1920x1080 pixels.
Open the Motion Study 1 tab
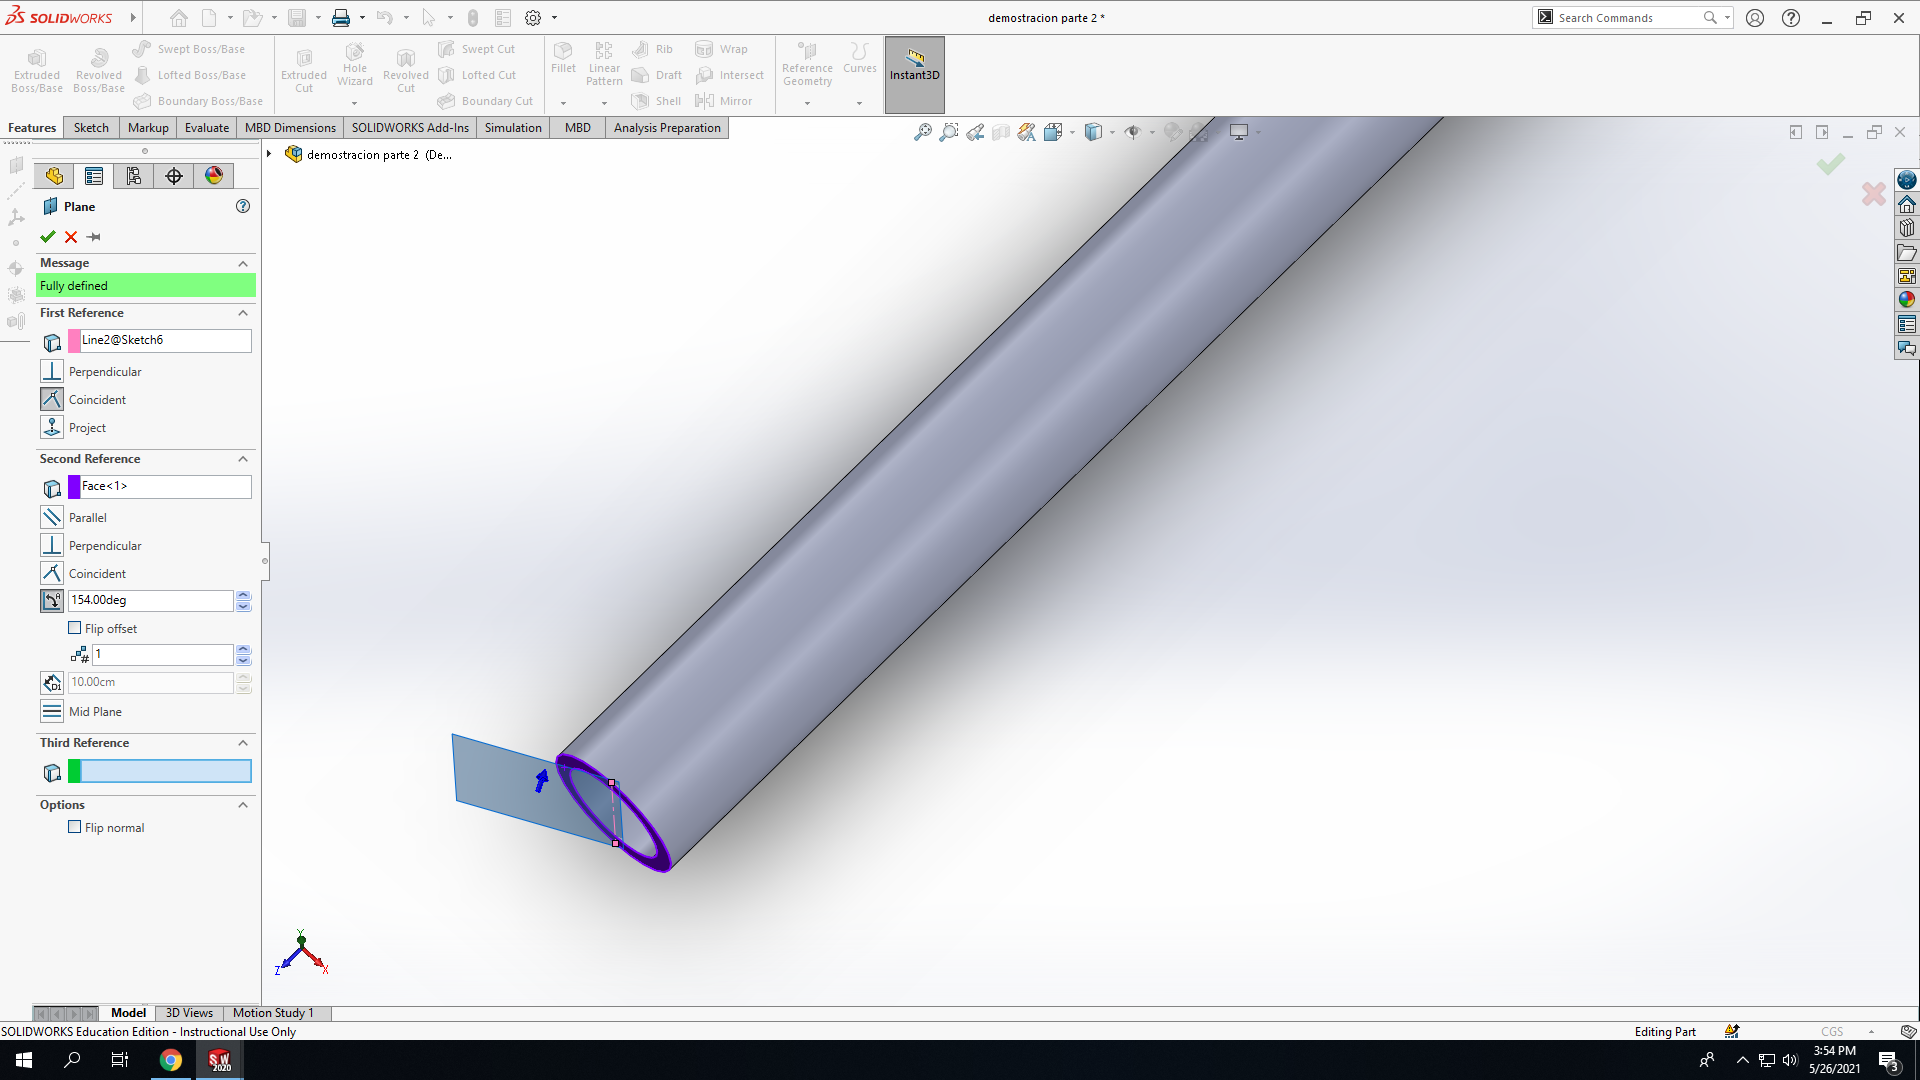pos(273,1012)
